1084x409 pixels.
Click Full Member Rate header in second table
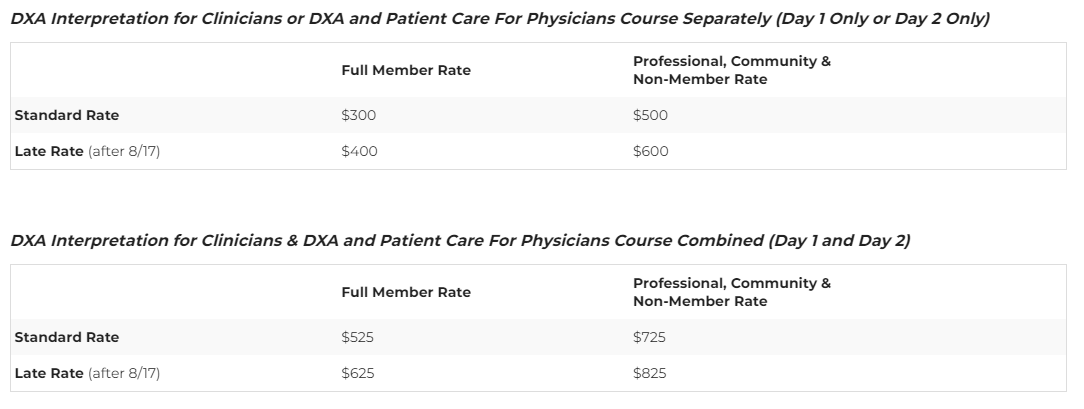pyautogui.click(x=406, y=292)
